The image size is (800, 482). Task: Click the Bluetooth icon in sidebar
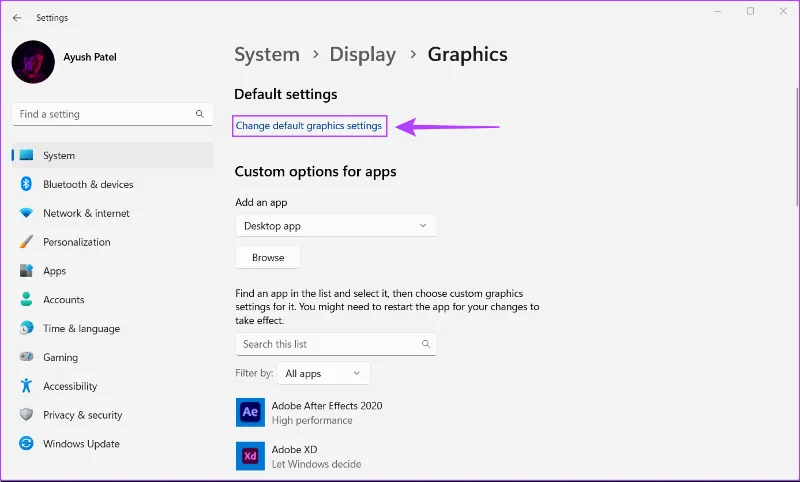click(26, 184)
